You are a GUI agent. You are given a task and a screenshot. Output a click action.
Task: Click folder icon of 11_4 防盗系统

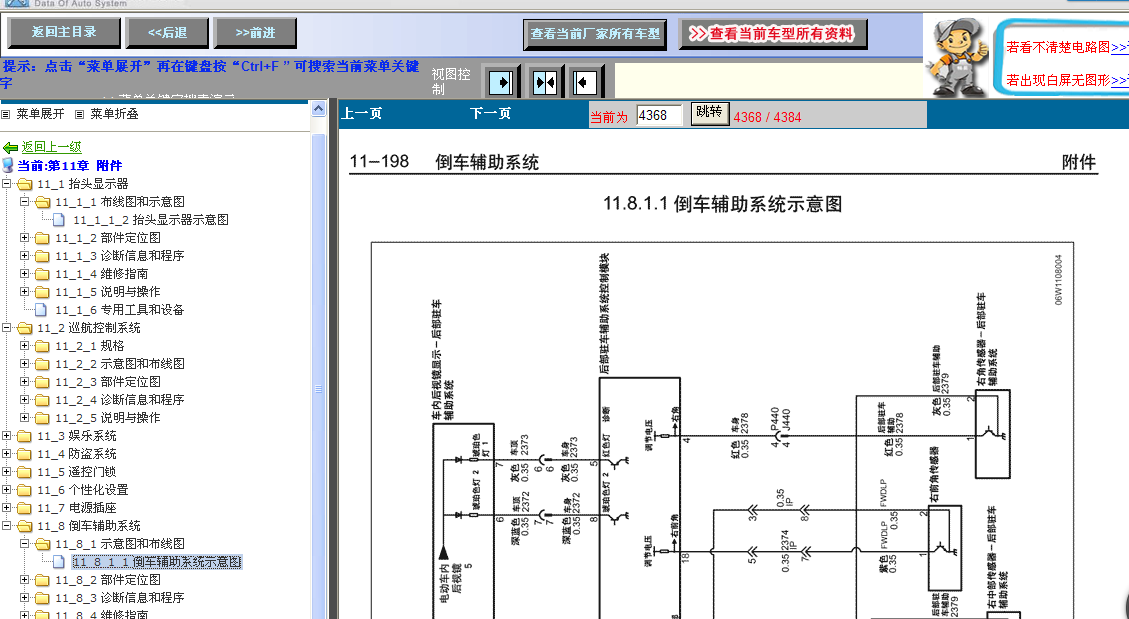25,454
